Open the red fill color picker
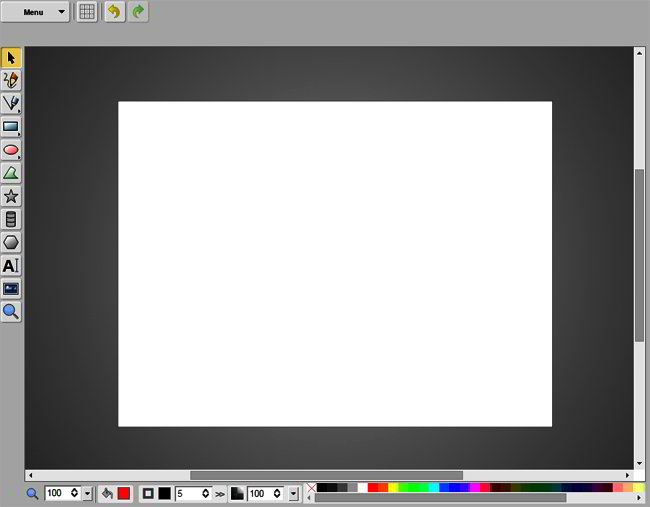The height and width of the screenshot is (507, 650). (124, 493)
